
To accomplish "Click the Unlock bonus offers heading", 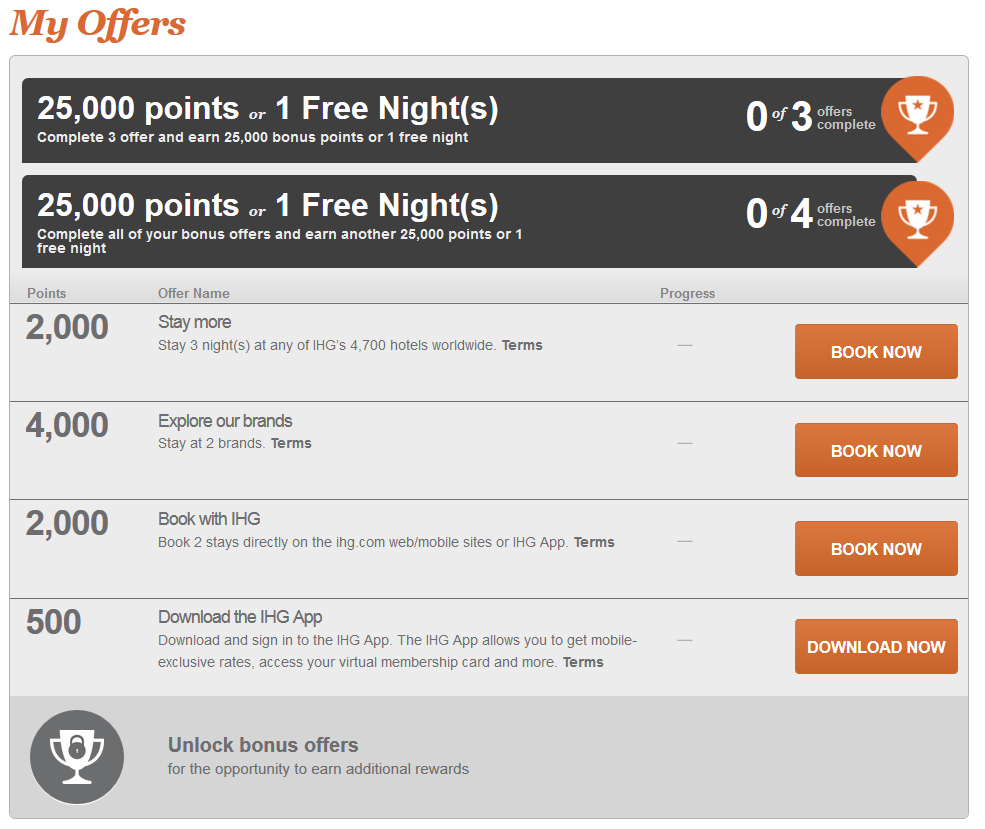I will [x=263, y=745].
